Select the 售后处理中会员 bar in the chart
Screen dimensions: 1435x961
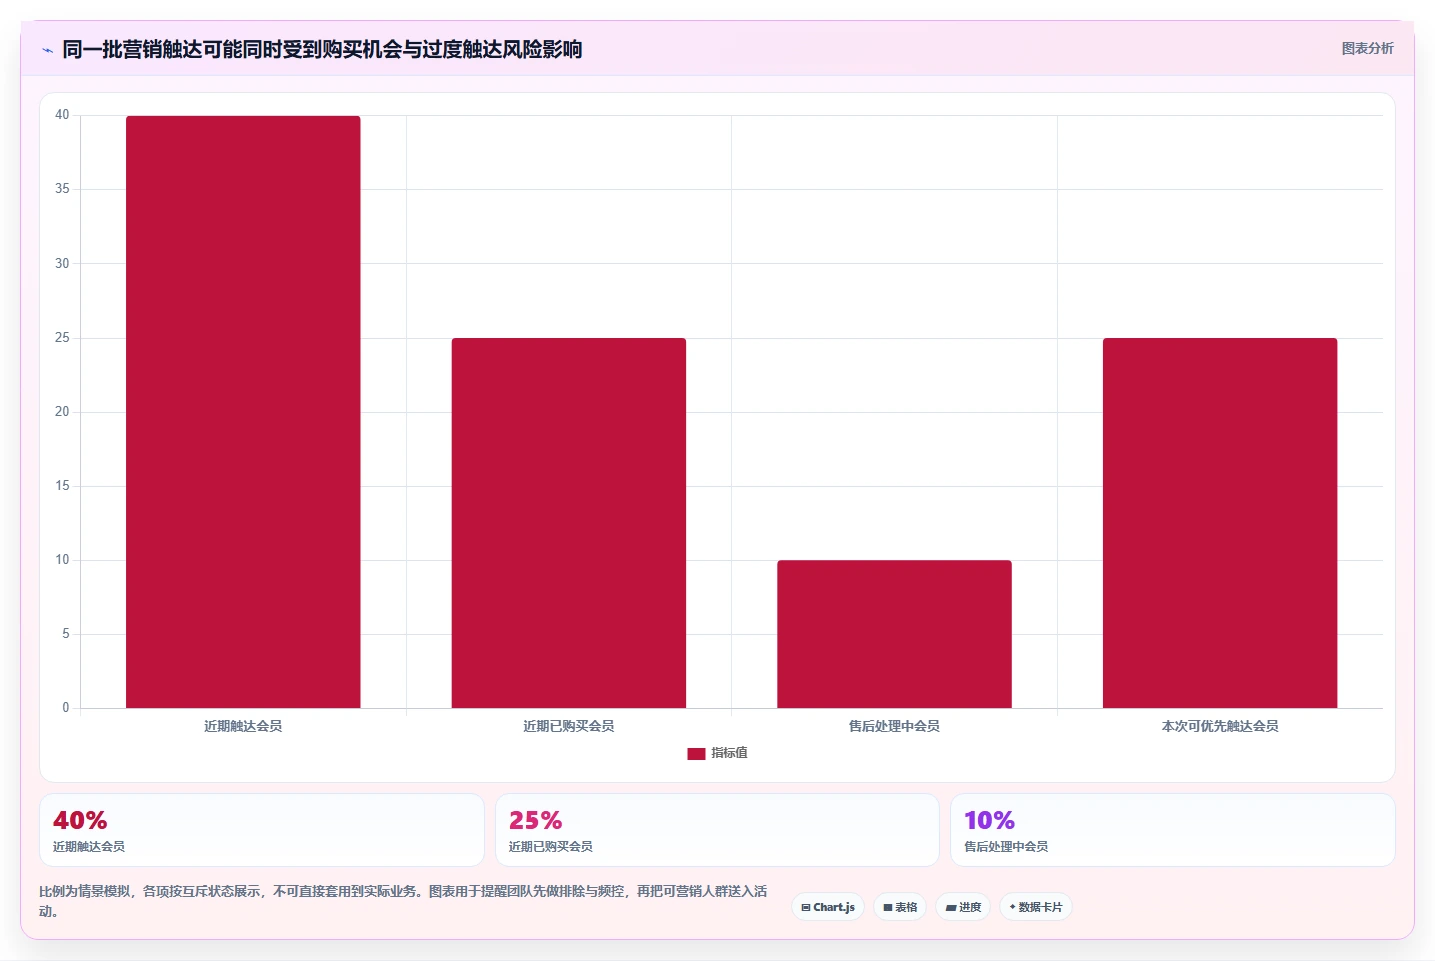(894, 634)
